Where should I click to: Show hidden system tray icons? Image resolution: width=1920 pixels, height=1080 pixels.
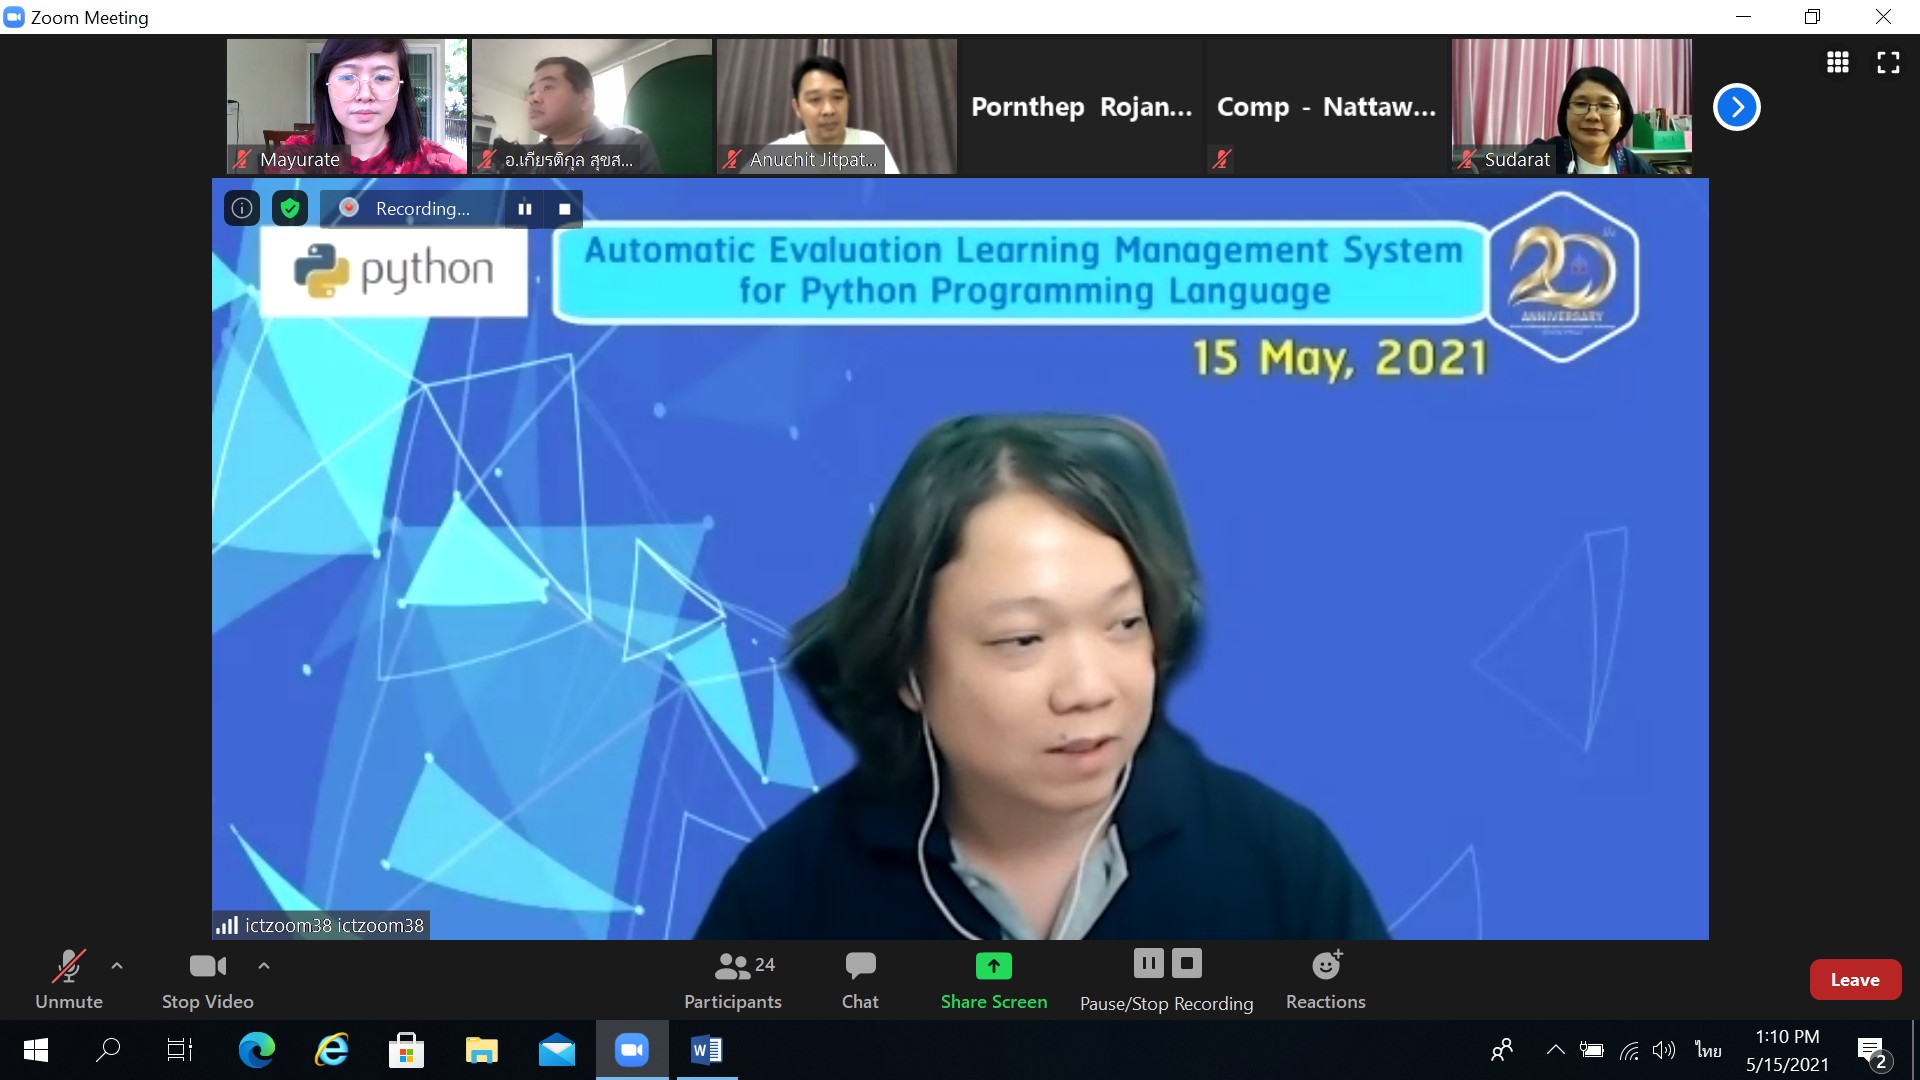pos(1555,1050)
